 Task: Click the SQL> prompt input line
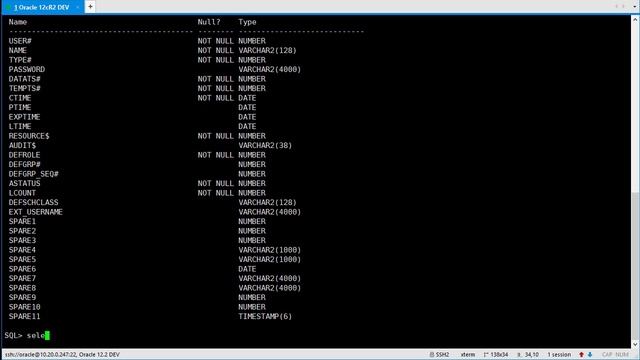[27, 336]
